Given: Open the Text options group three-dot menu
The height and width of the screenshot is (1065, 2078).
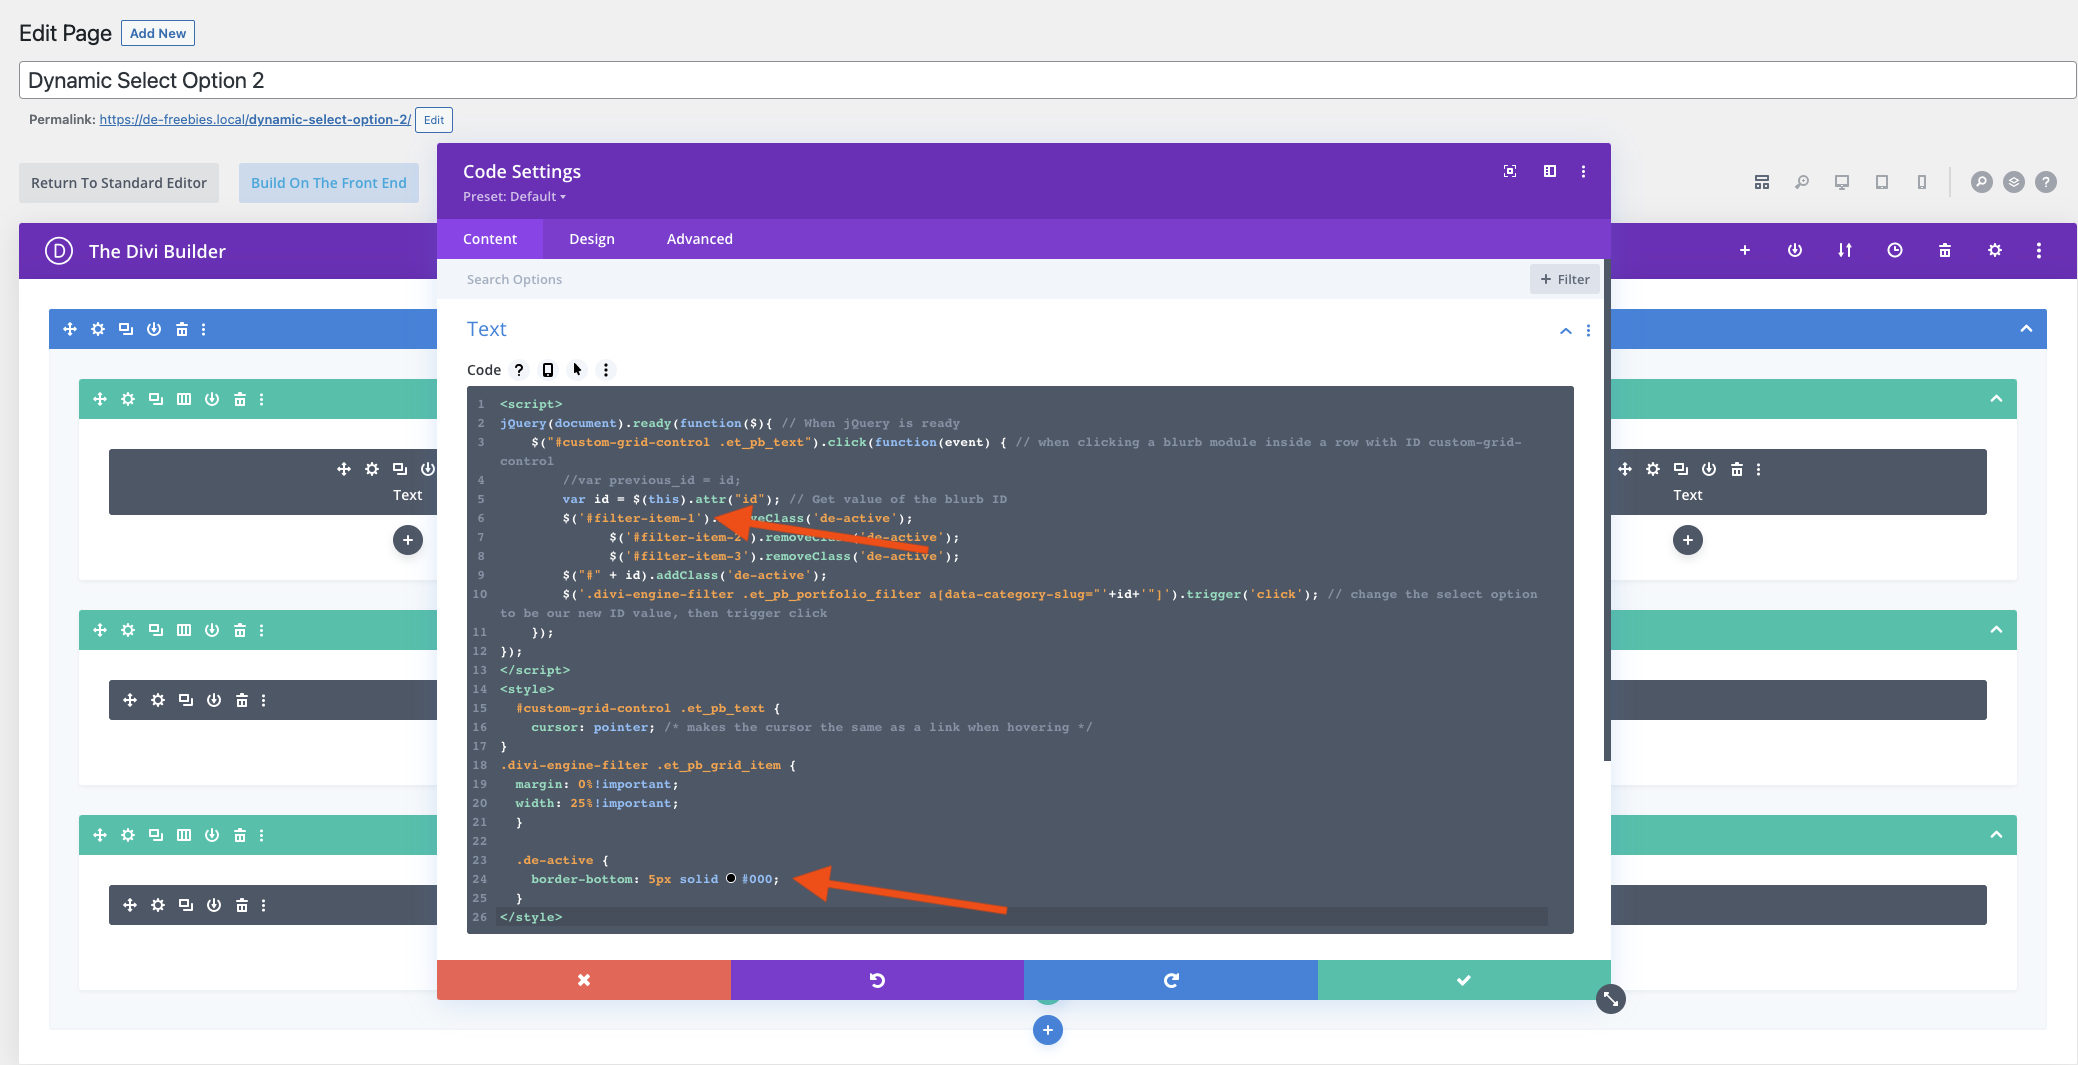Looking at the screenshot, I should (1588, 331).
